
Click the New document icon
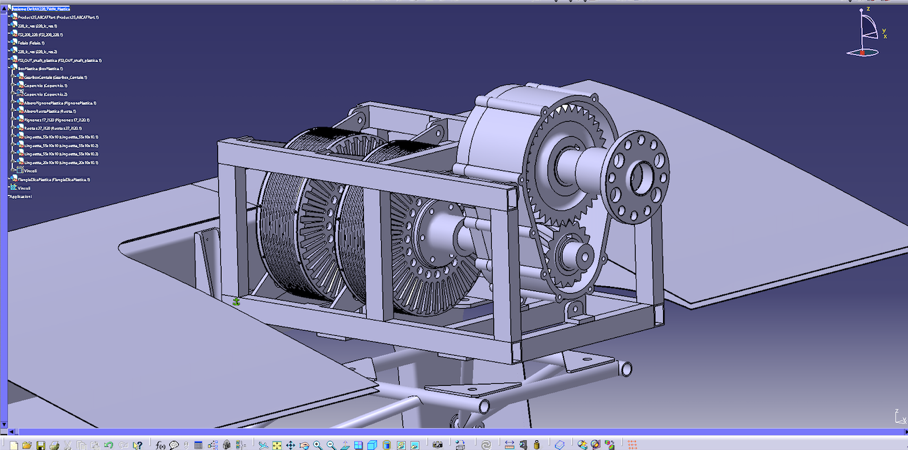tap(13, 445)
